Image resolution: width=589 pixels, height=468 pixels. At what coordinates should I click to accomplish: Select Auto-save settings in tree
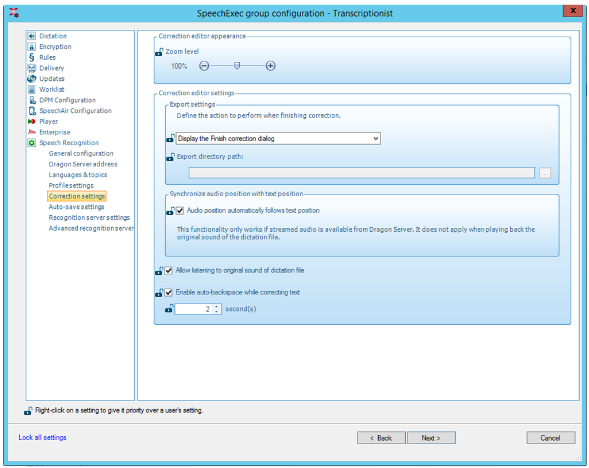click(76, 207)
